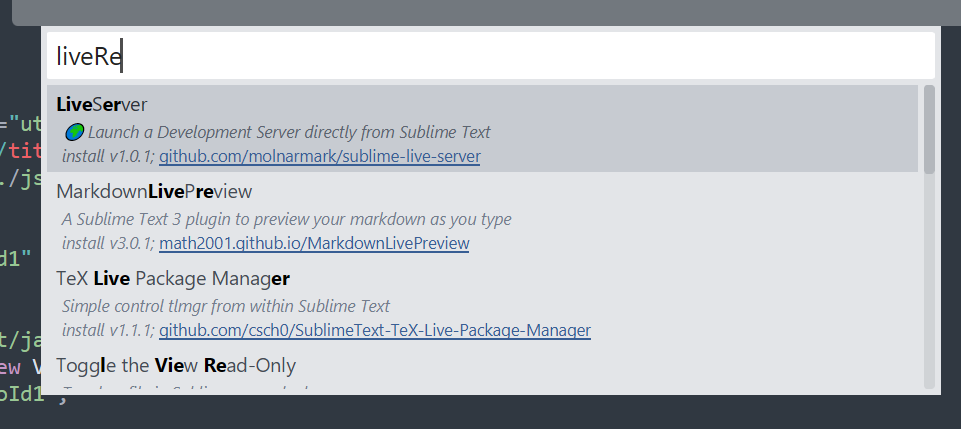The width and height of the screenshot is (961, 429).
Task: Click 'A Sublime Text 3 plugin' description text
Action: tap(287, 219)
